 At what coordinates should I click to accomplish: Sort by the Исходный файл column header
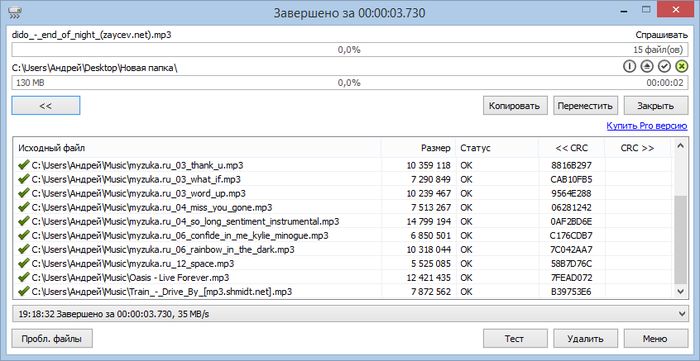tap(197, 148)
